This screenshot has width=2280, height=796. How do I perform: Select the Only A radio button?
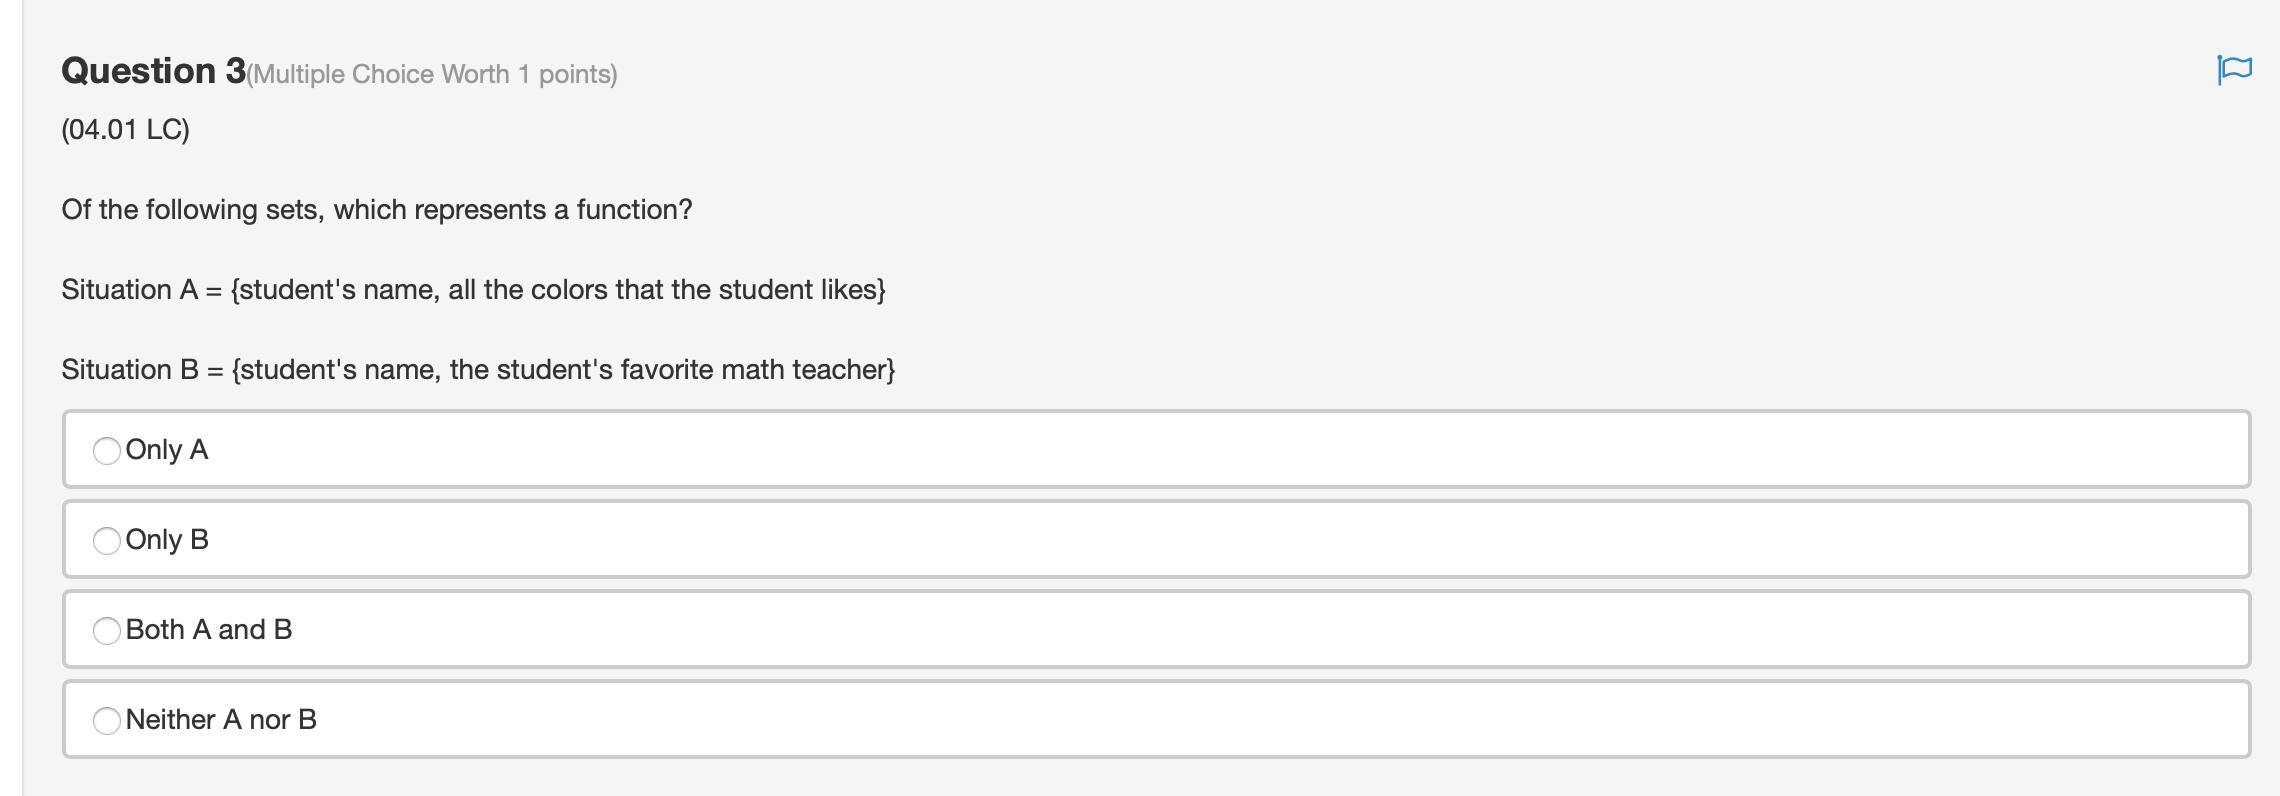tap(107, 451)
